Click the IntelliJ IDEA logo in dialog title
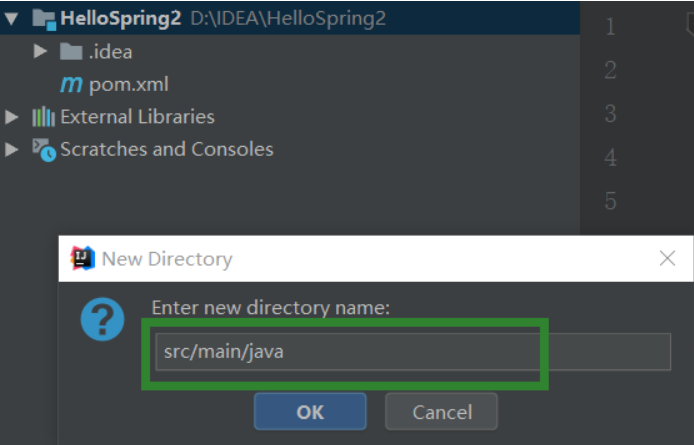 click(82, 258)
